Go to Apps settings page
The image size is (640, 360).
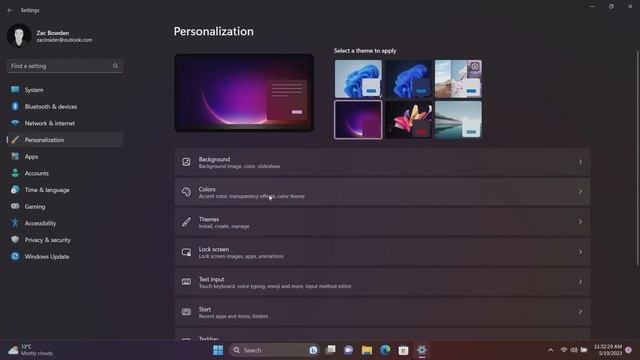[x=65, y=156]
